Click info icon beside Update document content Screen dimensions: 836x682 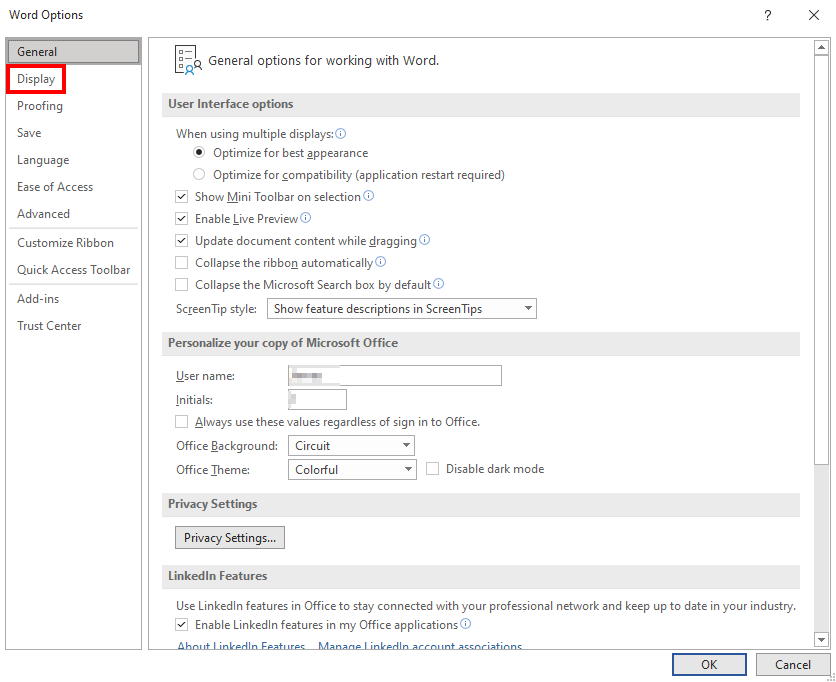coord(424,239)
